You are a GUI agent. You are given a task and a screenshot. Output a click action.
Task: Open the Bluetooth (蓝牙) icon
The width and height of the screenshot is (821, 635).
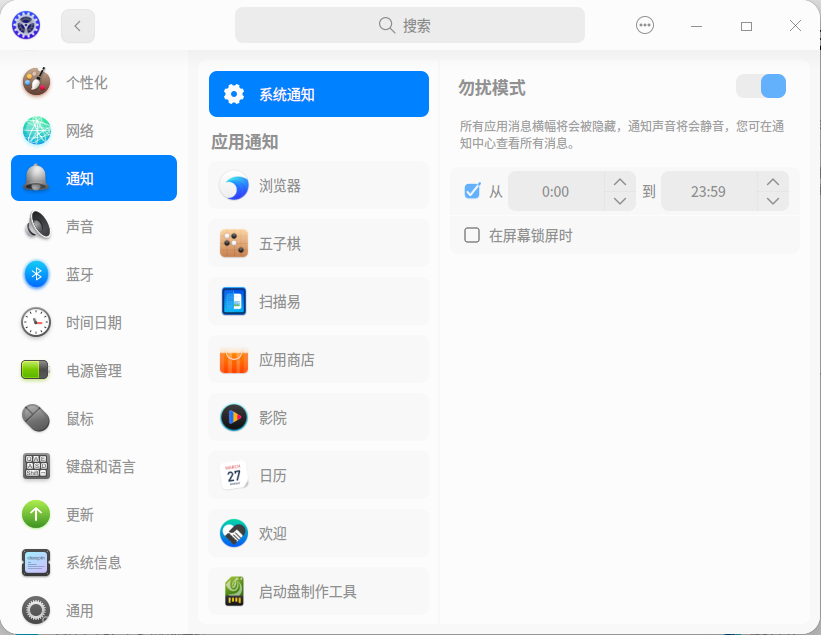tap(36, 274)
